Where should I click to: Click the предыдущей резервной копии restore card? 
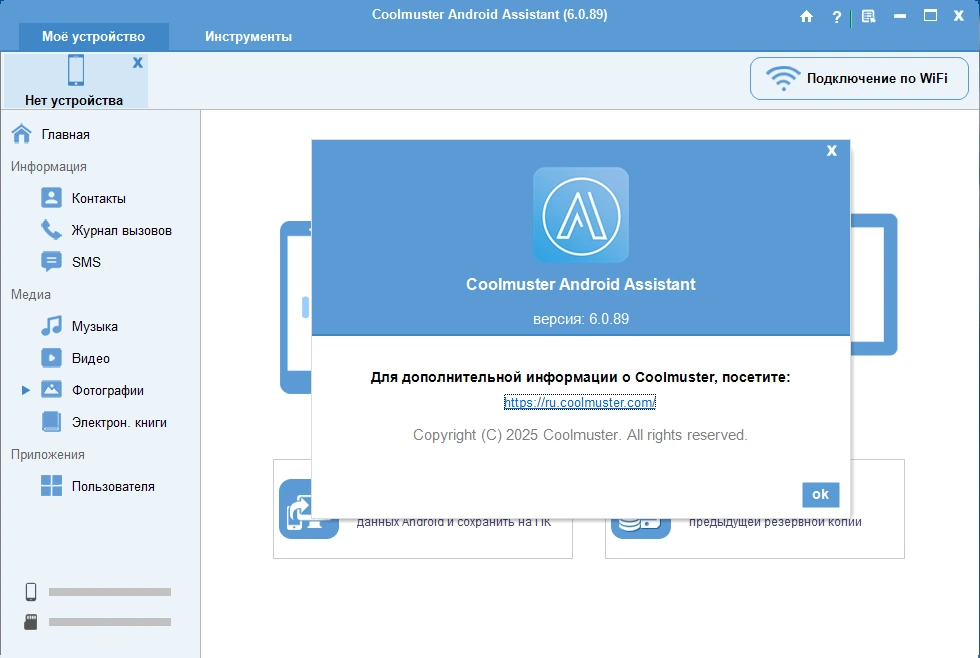click(x=754, y=509)
